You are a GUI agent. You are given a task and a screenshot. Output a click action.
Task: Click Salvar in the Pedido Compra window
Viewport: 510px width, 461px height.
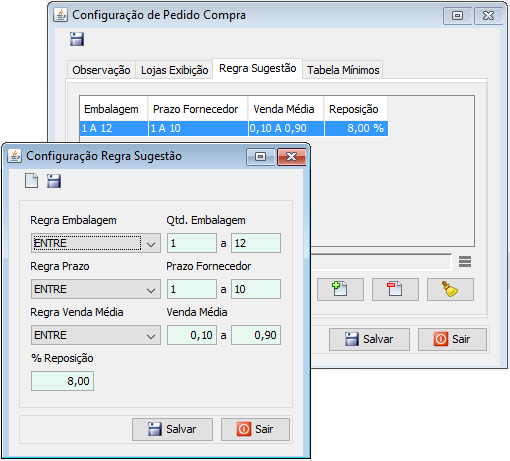pyautogui.click(x=369, y=339)
